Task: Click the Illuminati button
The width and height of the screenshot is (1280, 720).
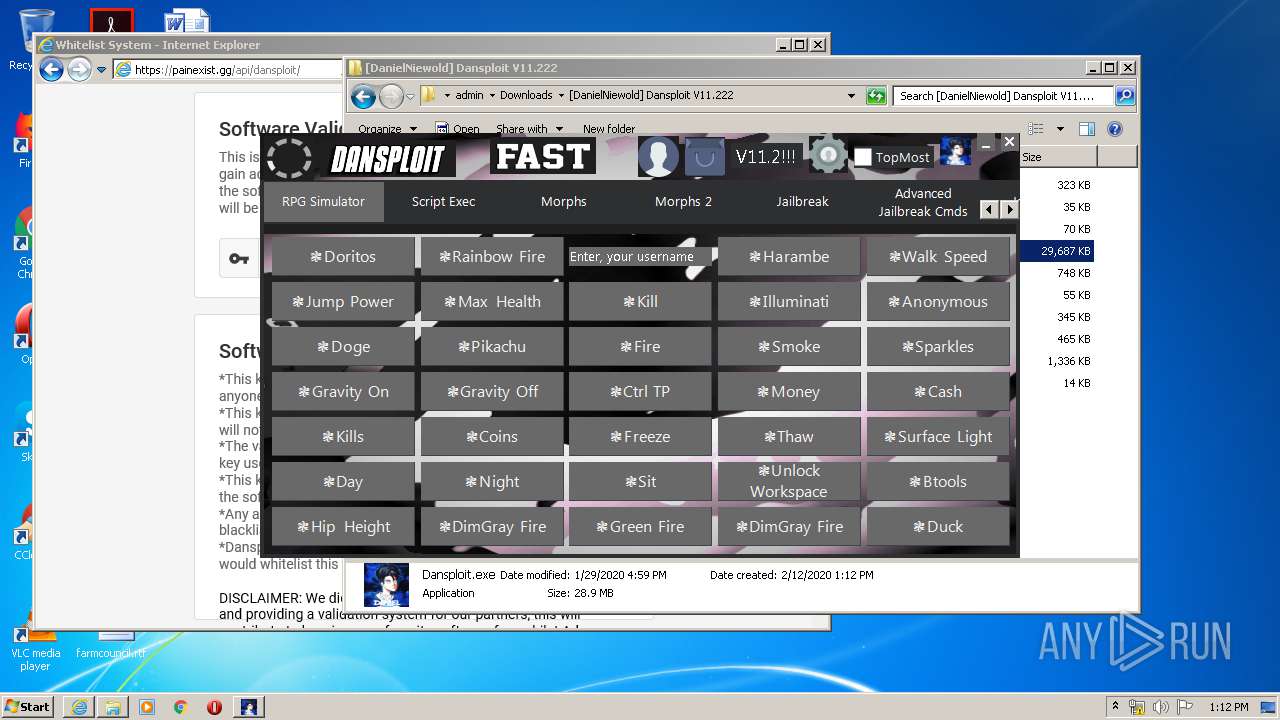Action: pos(789,302)
